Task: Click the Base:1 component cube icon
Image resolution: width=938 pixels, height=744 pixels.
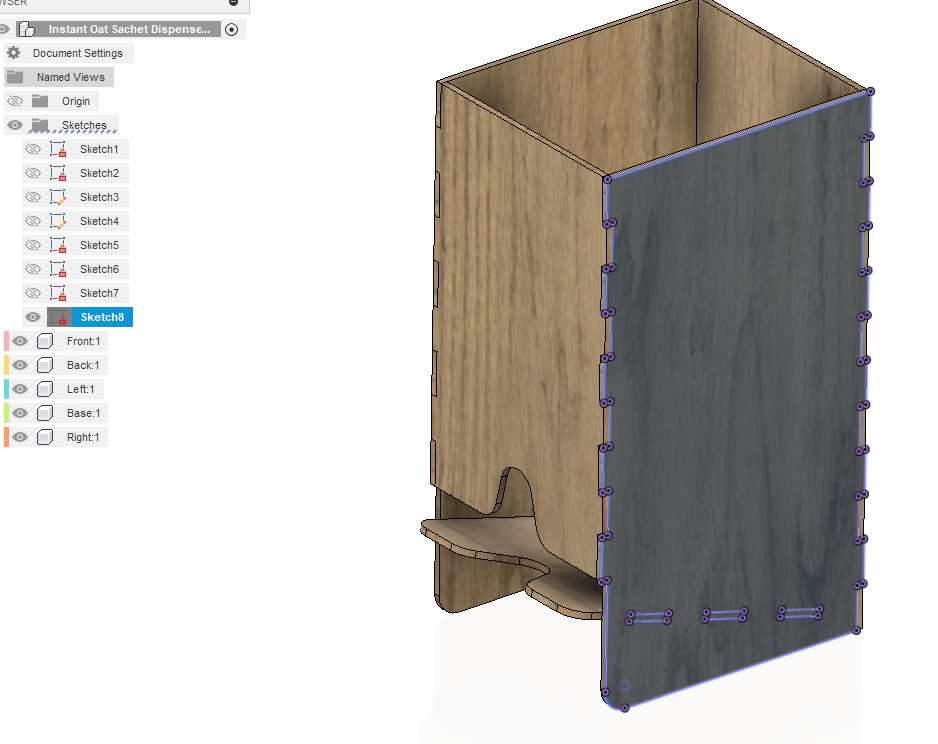Action: pyautogui.click(x=45, y=413)
